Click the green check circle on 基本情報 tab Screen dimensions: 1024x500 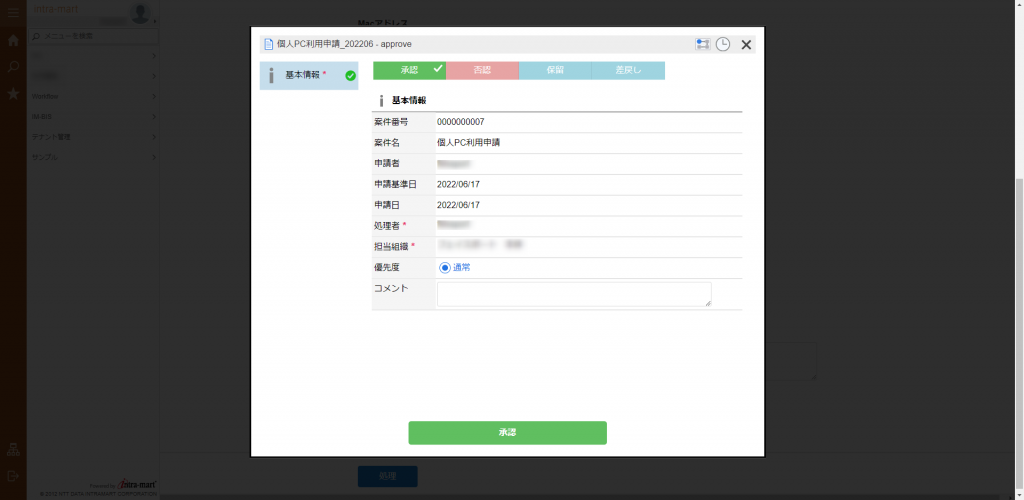coord(351,76)
